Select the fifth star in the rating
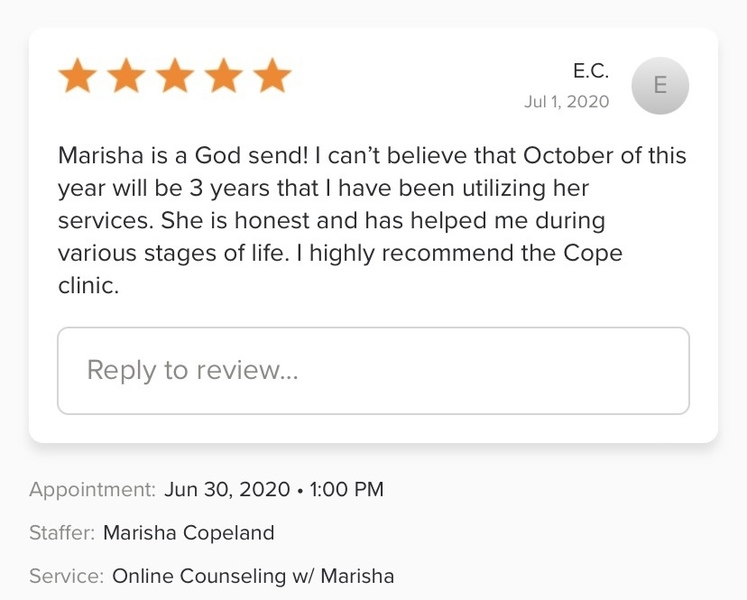The image size is (747, 600). point(271,76)
